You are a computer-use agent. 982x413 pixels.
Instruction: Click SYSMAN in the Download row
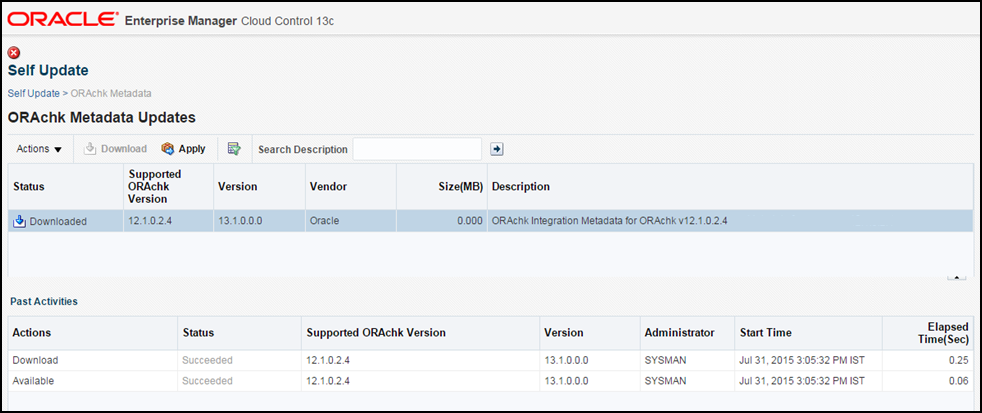665,360
